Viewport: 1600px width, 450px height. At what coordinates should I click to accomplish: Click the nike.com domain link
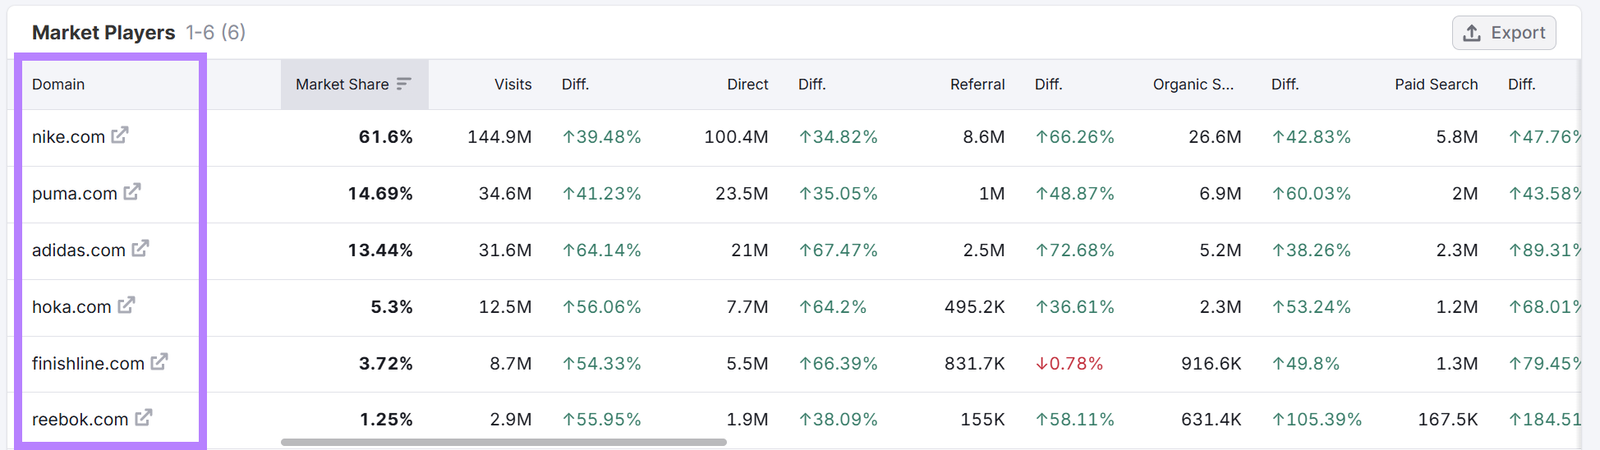68,137
